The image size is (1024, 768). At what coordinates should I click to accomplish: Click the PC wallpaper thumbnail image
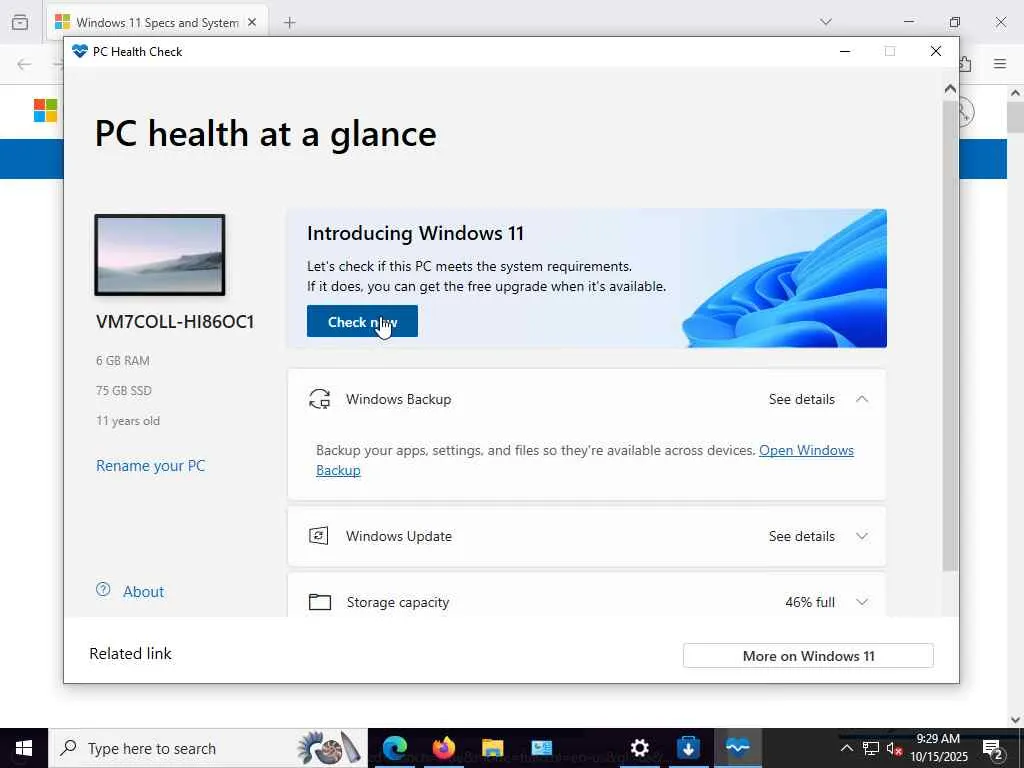pyautogui.click(x=160, y=255)
